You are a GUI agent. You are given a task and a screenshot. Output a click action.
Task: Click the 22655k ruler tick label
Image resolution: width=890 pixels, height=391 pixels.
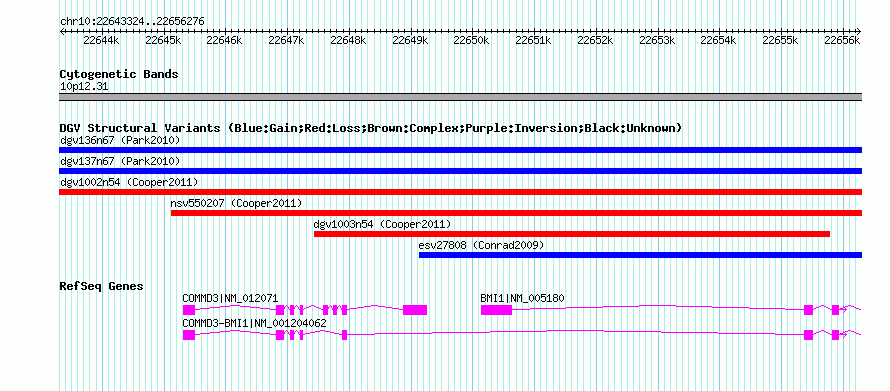pyautogui.click(x=780, y=40)
